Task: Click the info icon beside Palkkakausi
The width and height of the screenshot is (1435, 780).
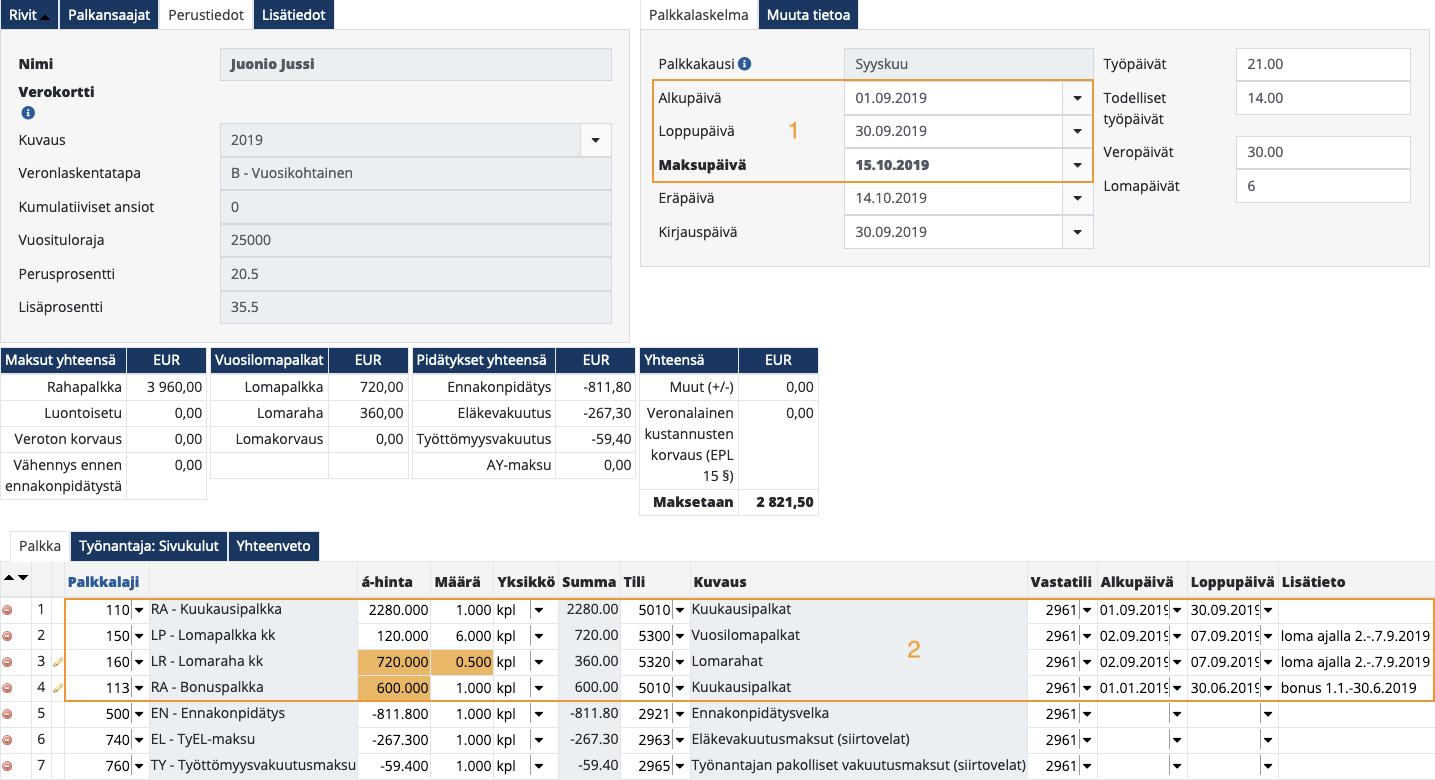Action: [x=744, y=64]
